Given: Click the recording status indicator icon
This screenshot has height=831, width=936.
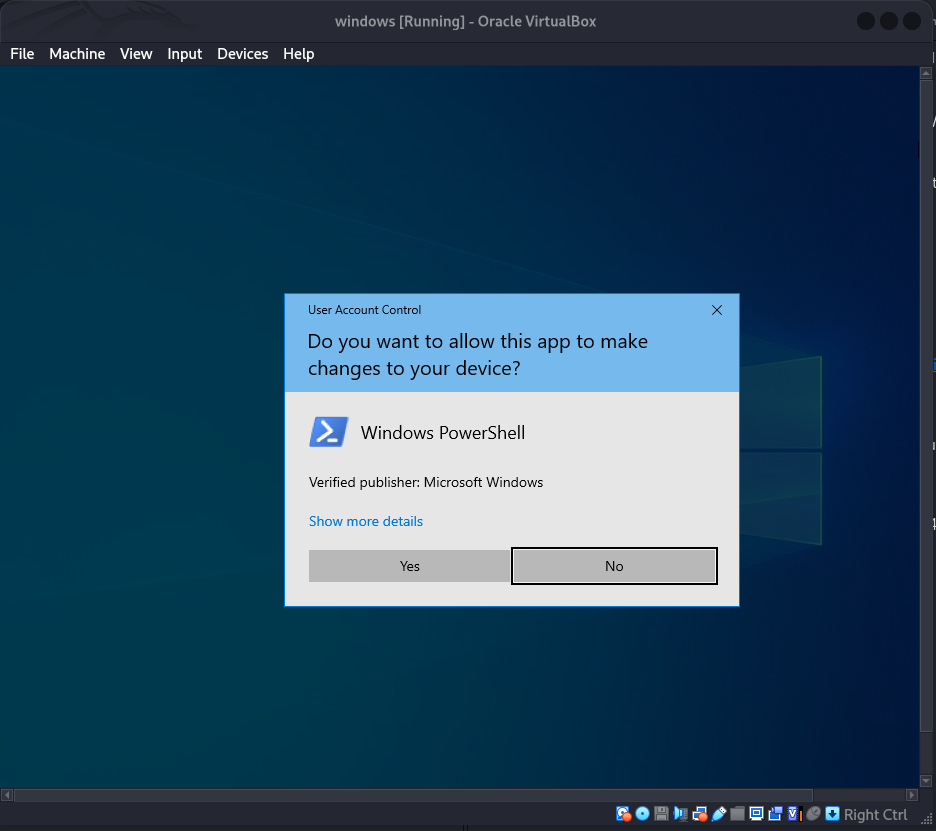Looking at the screenshot, I should pos(775,814).
